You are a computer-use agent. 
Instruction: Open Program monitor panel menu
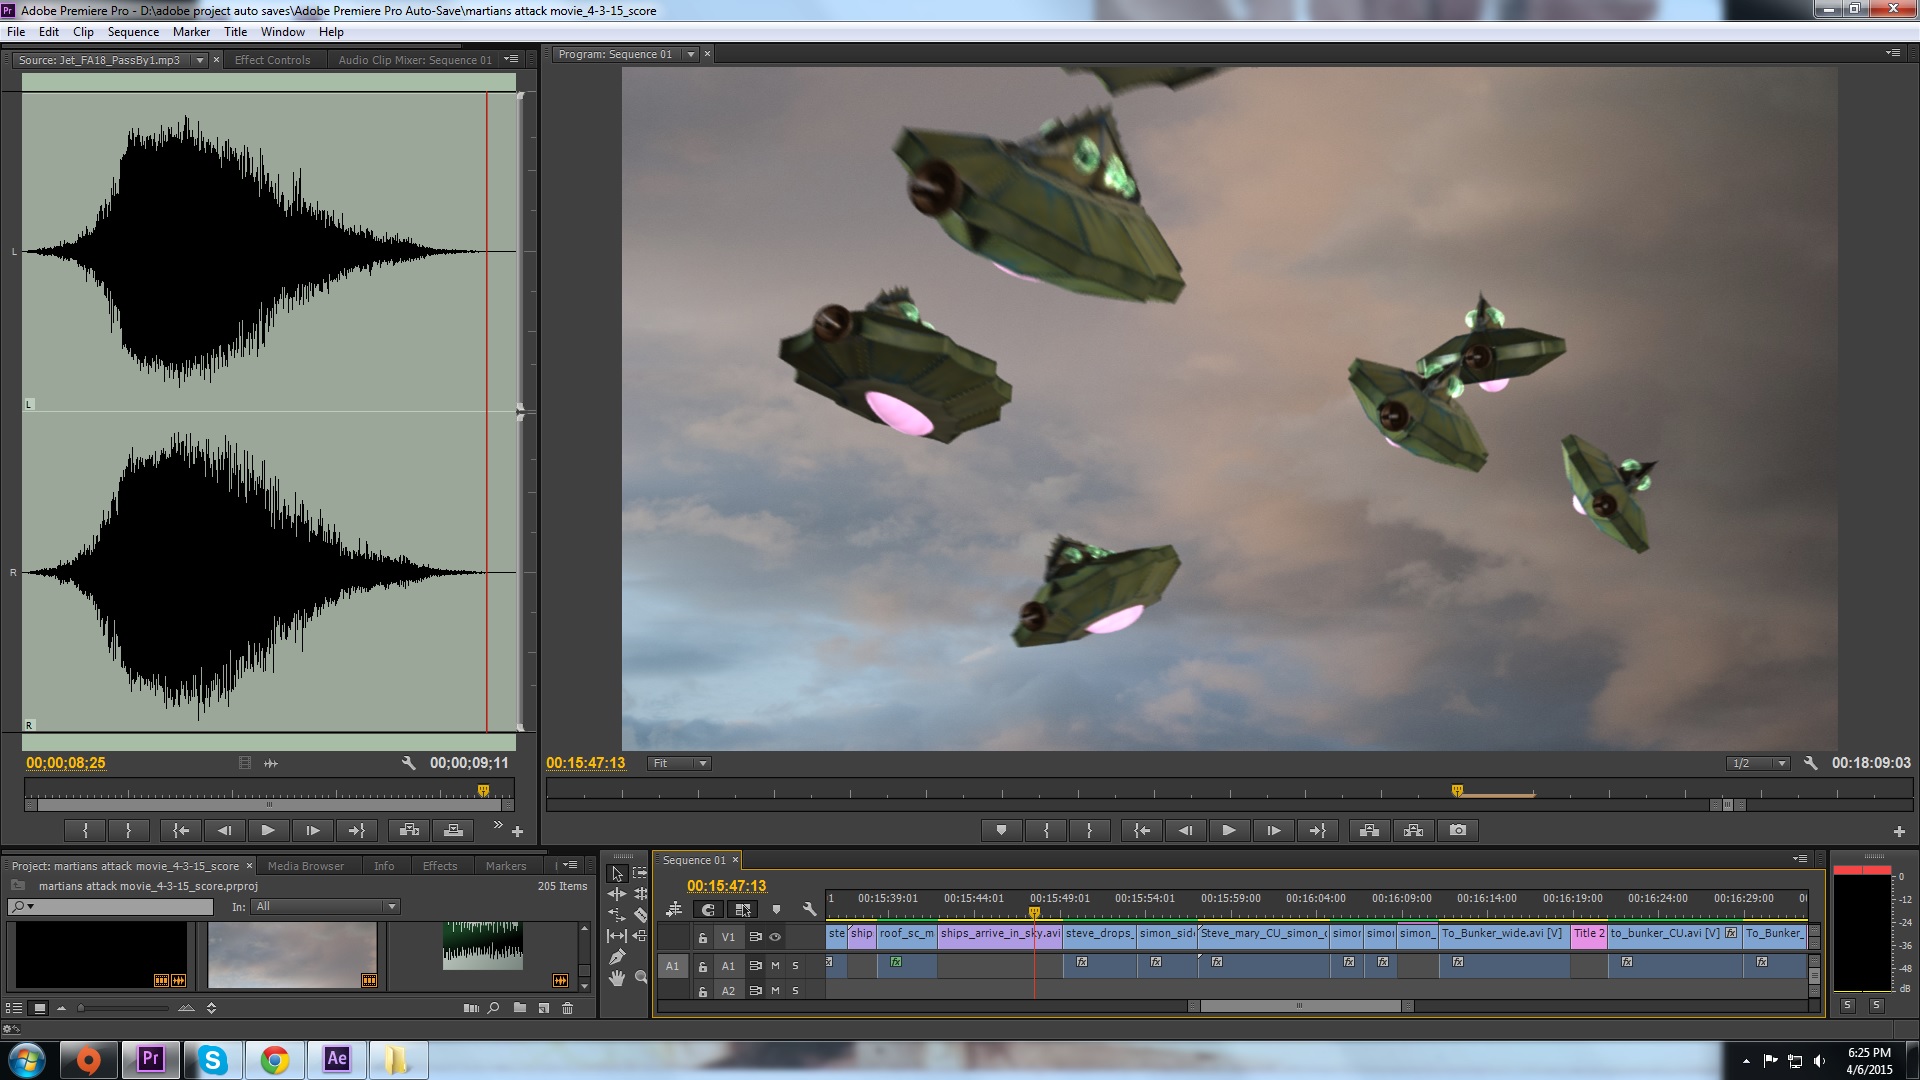click(1892, 53)
